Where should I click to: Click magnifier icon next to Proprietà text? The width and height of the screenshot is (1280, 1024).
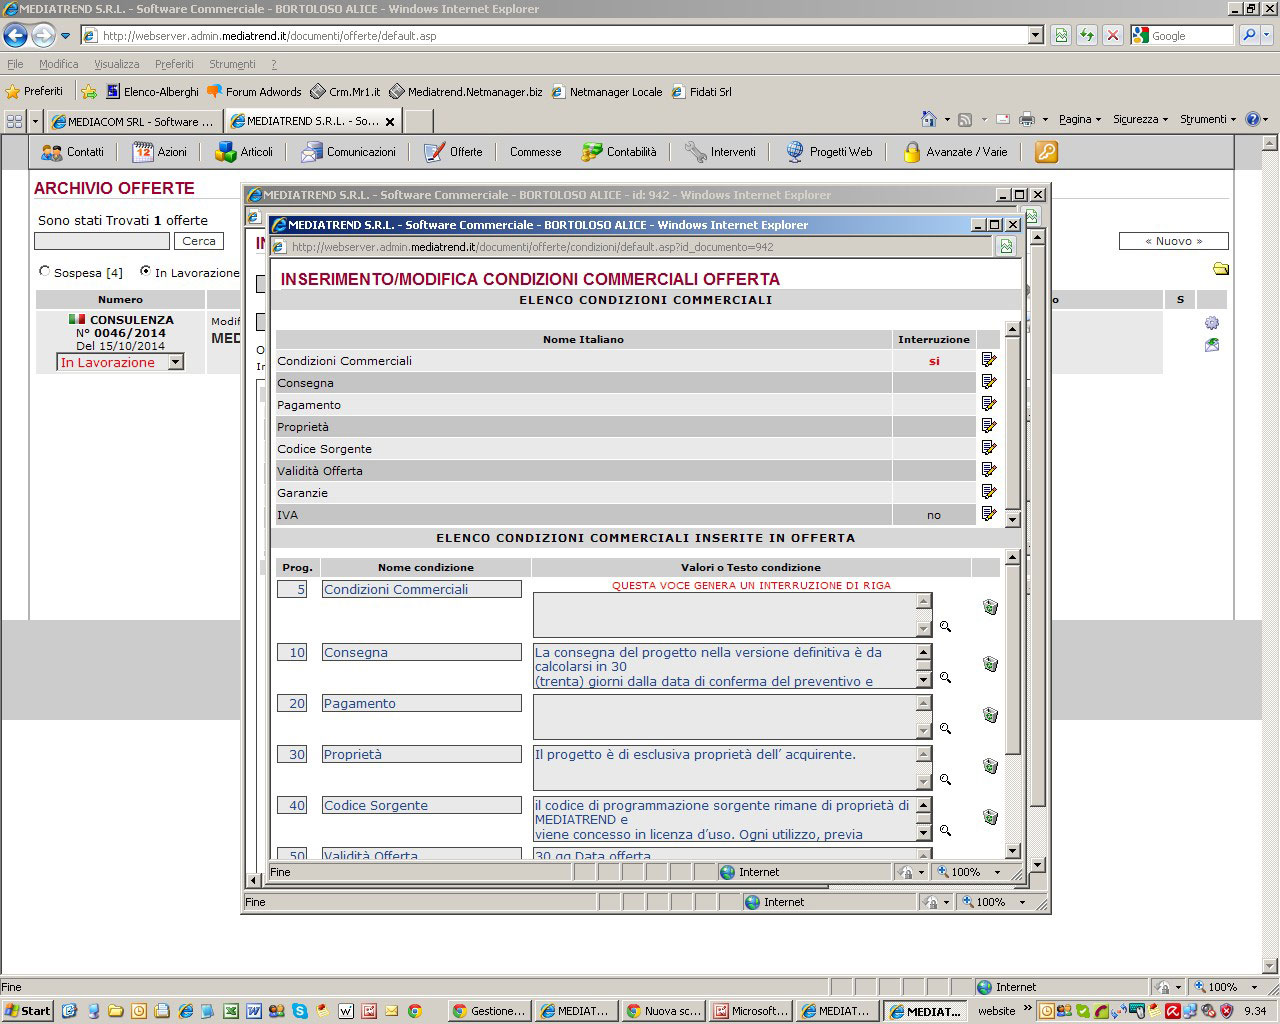945,780
